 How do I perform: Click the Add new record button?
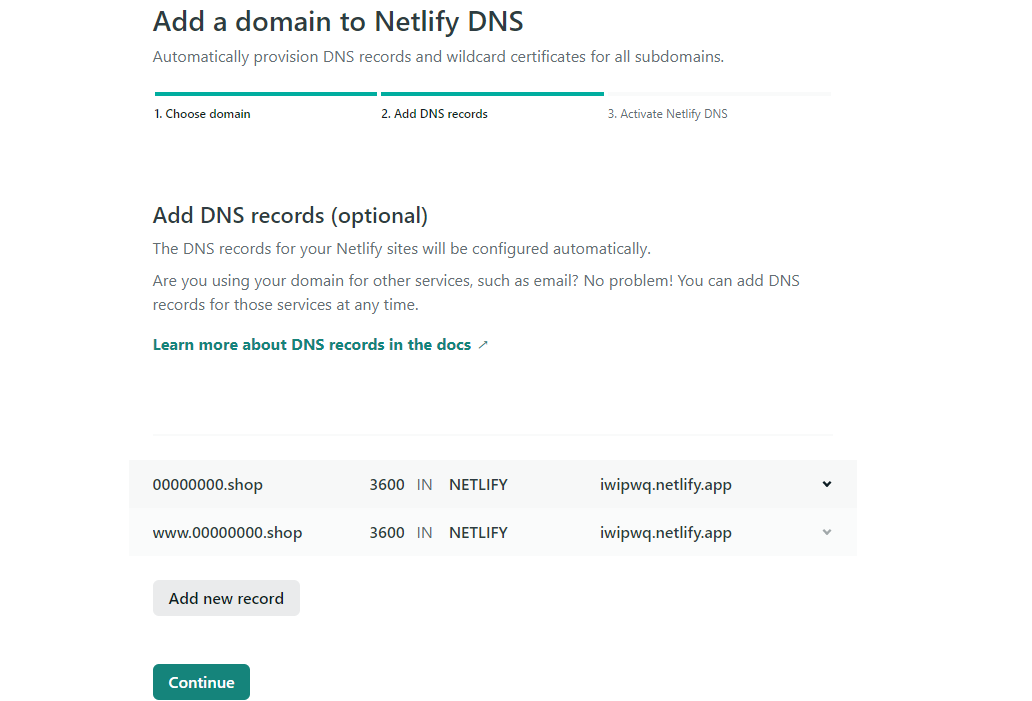click(x=226, y=598)
